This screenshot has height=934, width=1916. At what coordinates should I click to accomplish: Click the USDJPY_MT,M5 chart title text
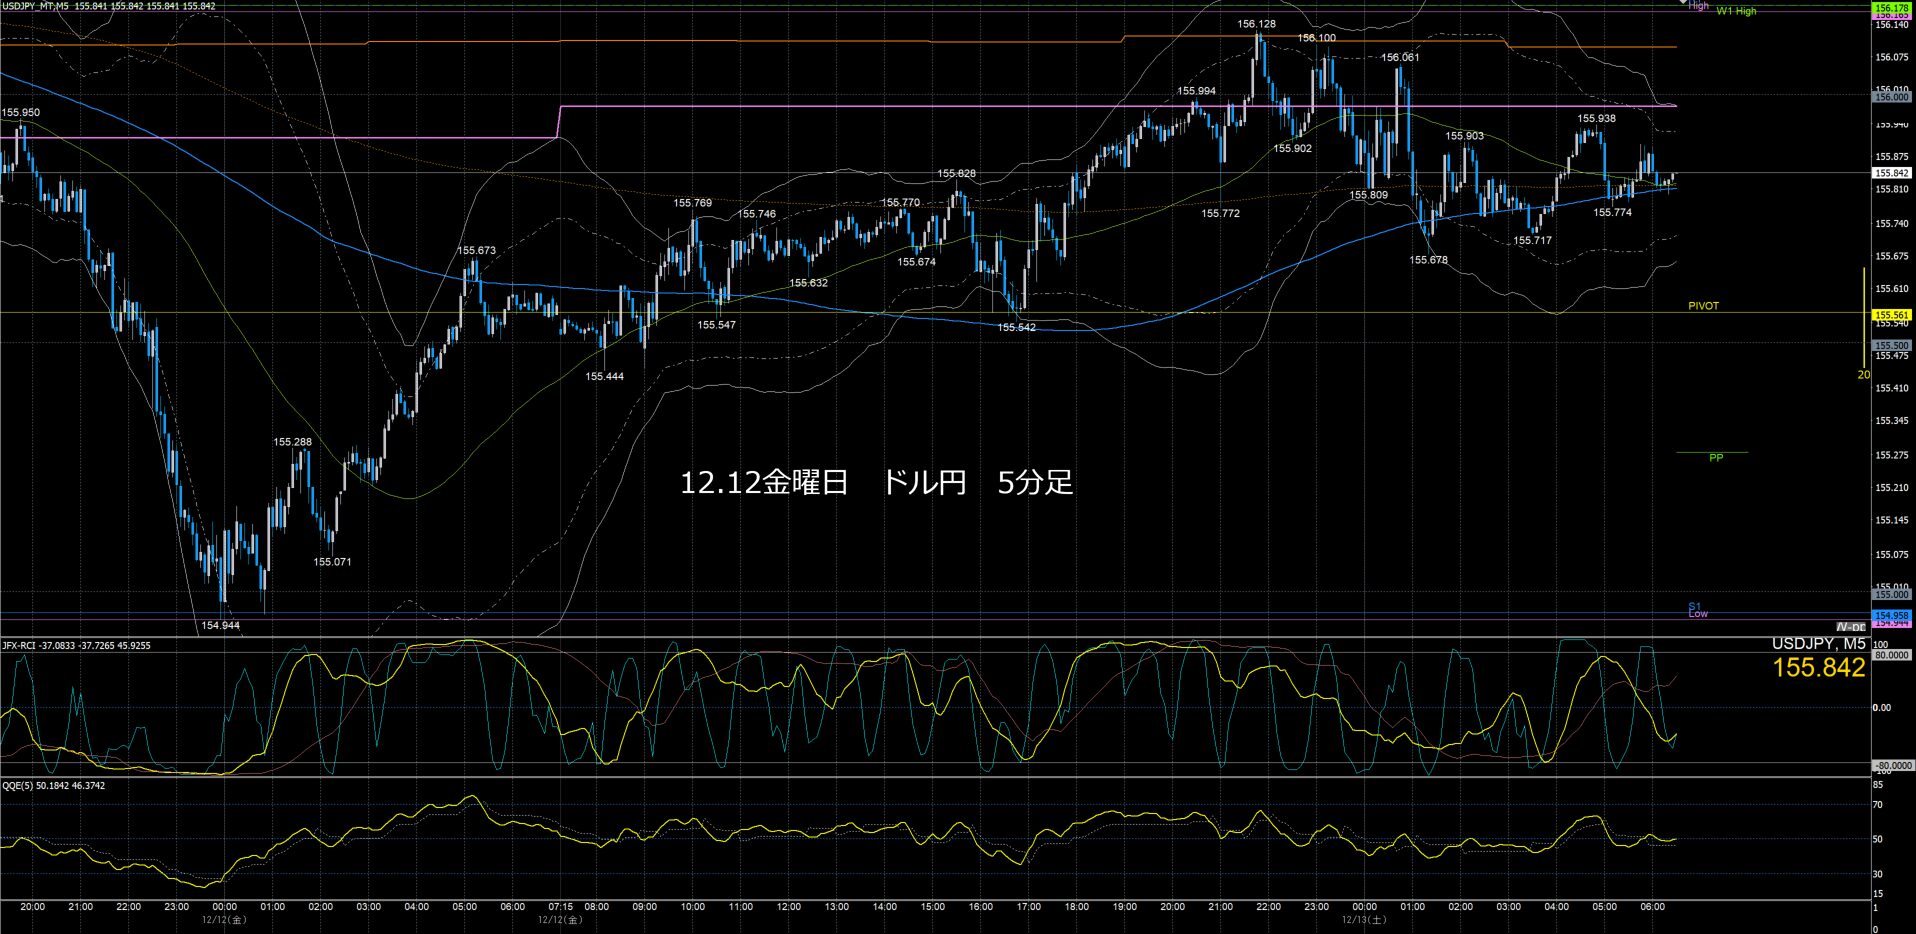(x=36, y=6)
